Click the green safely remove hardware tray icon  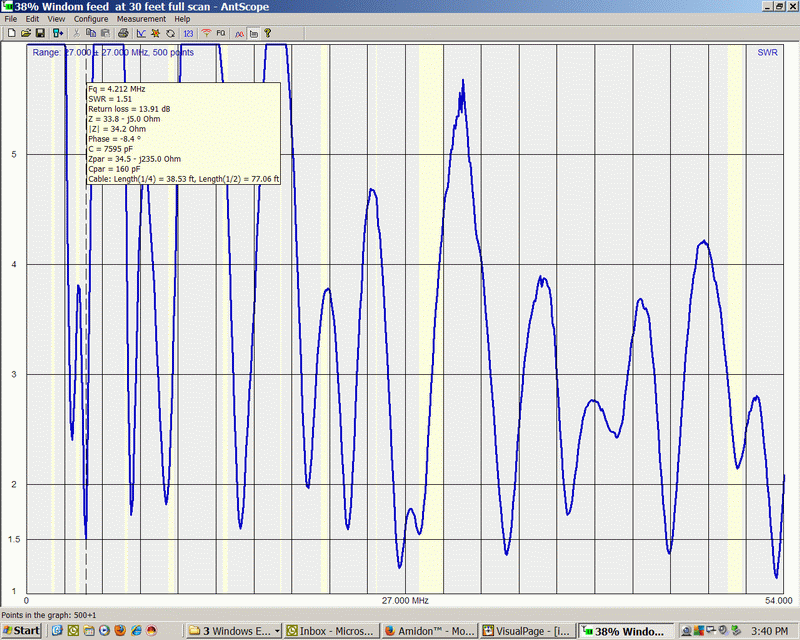pos(736,631)
